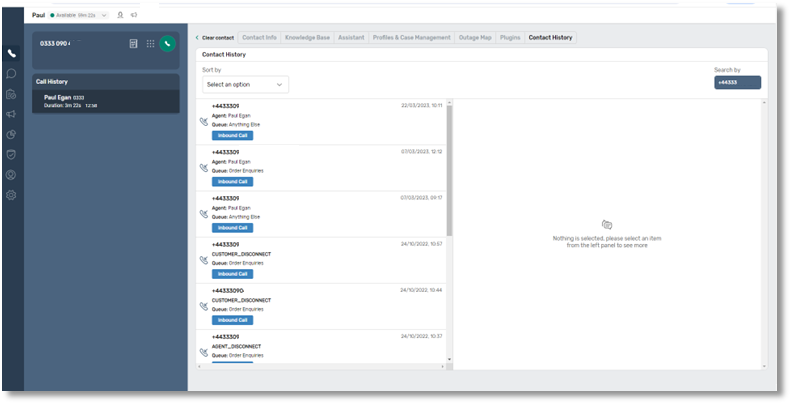Click the Search by input field
This screenshot has height=405, width=792.
coord(737,83)
